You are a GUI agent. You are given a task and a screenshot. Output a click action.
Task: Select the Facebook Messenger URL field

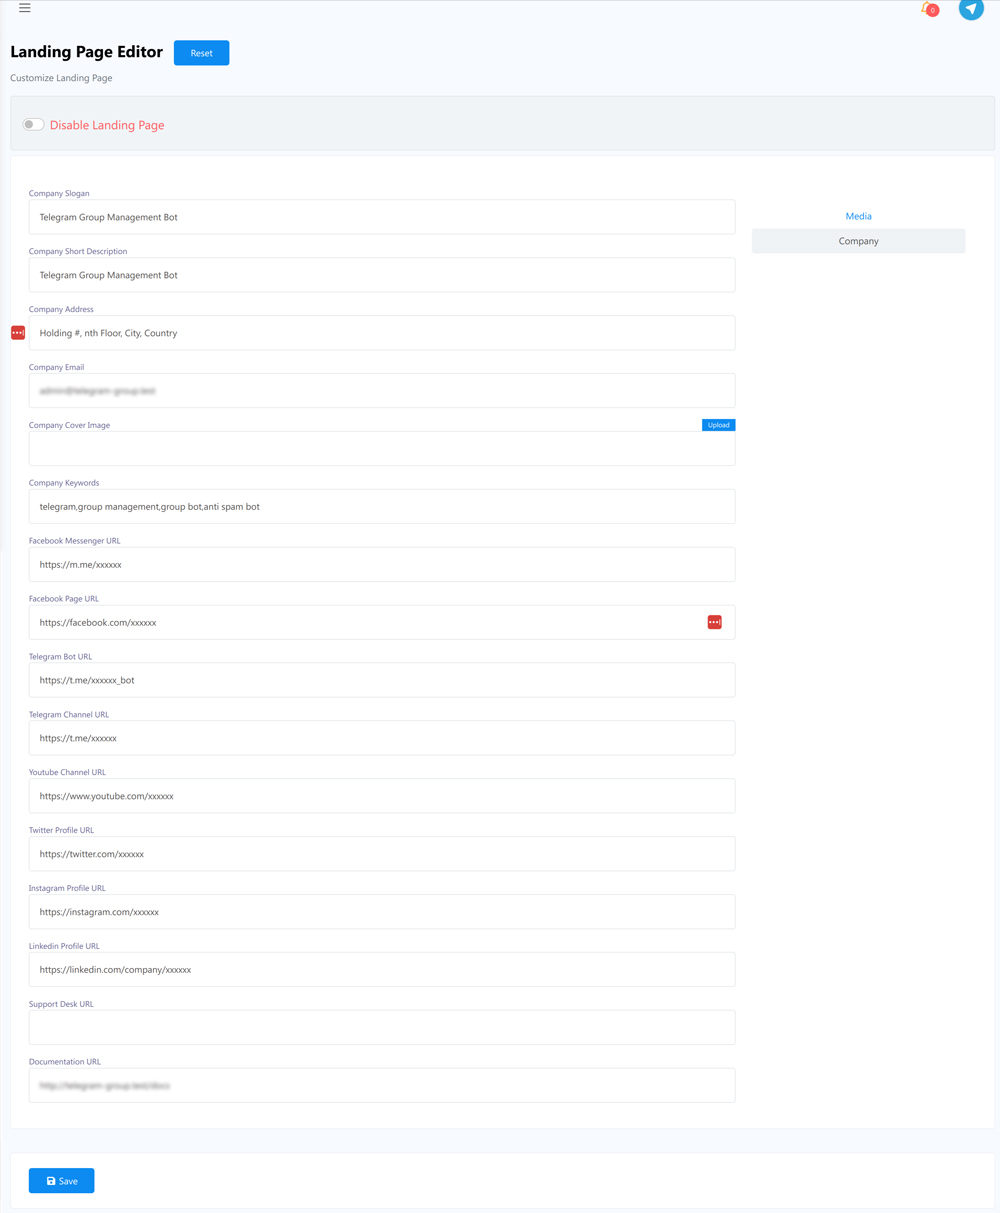[382, 565]
